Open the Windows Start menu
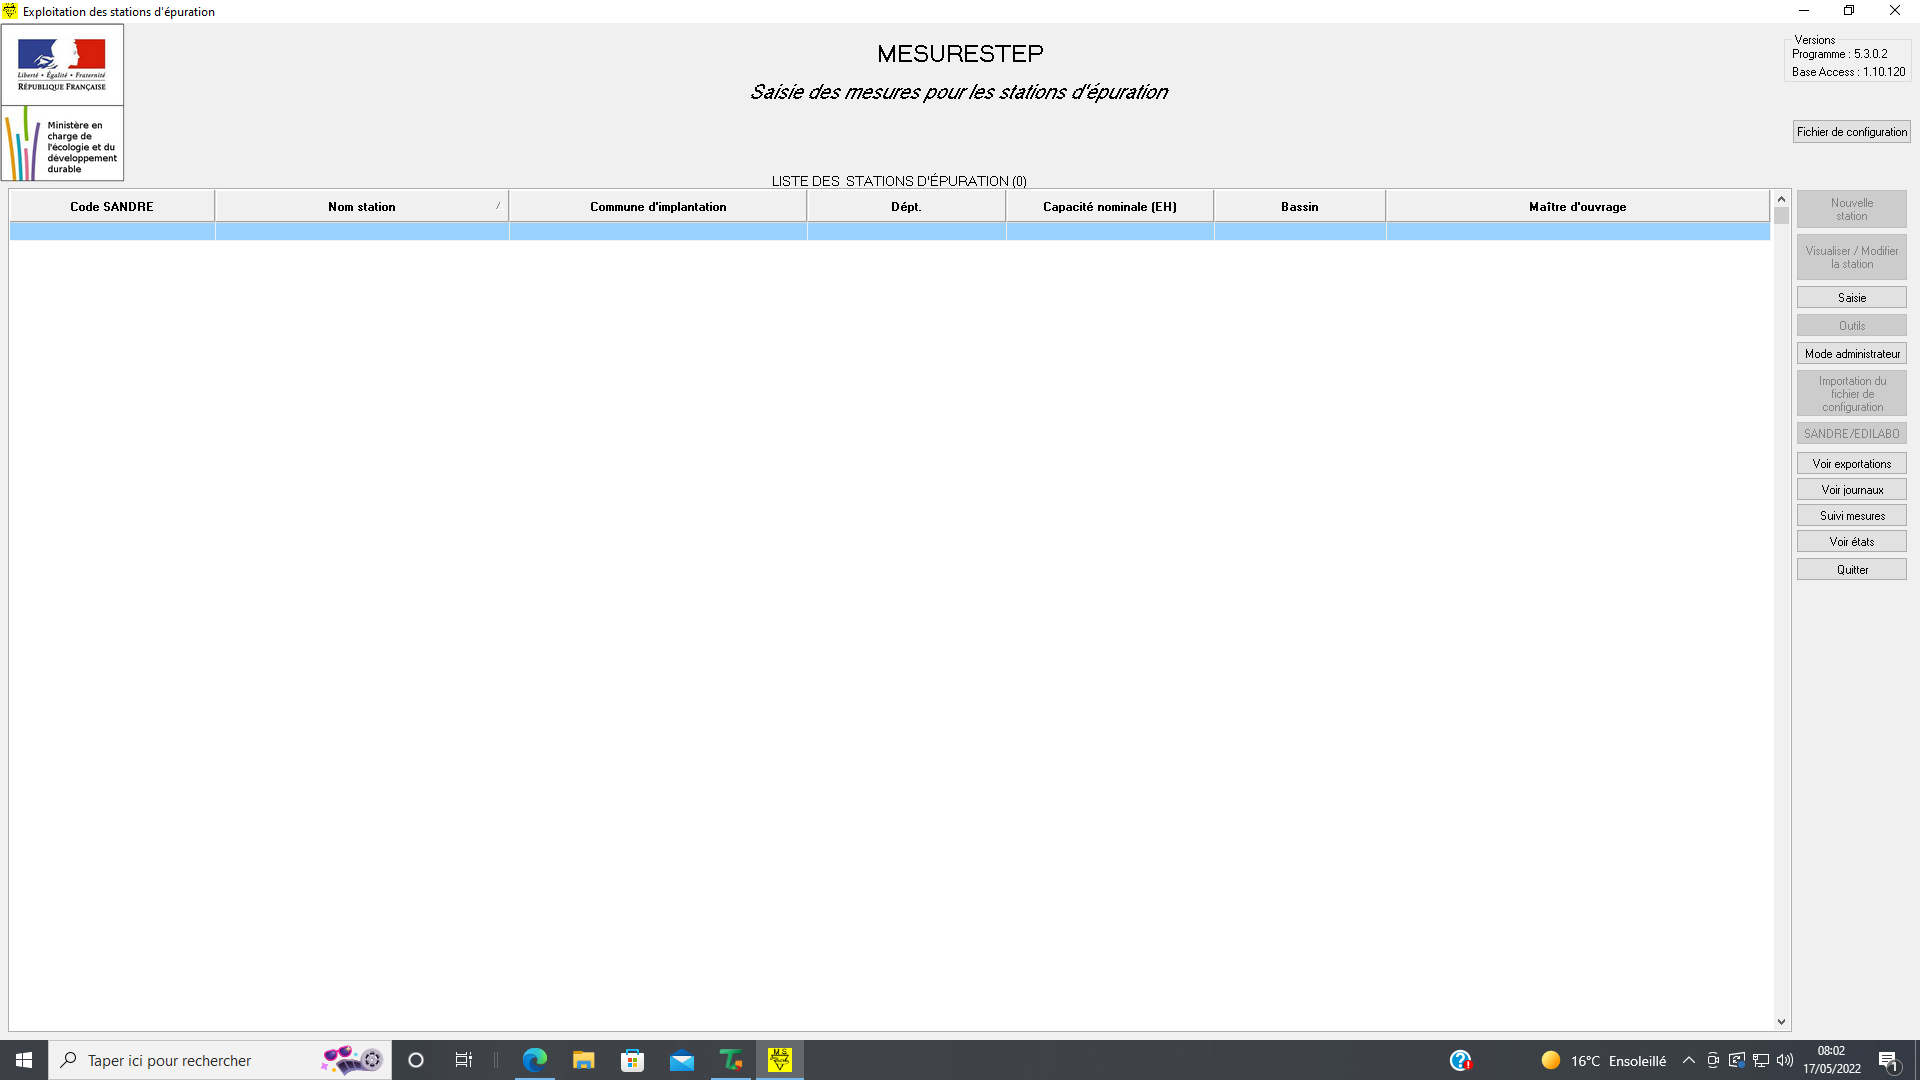This screenshot has width=1920, height=1080. (24, 1060)
